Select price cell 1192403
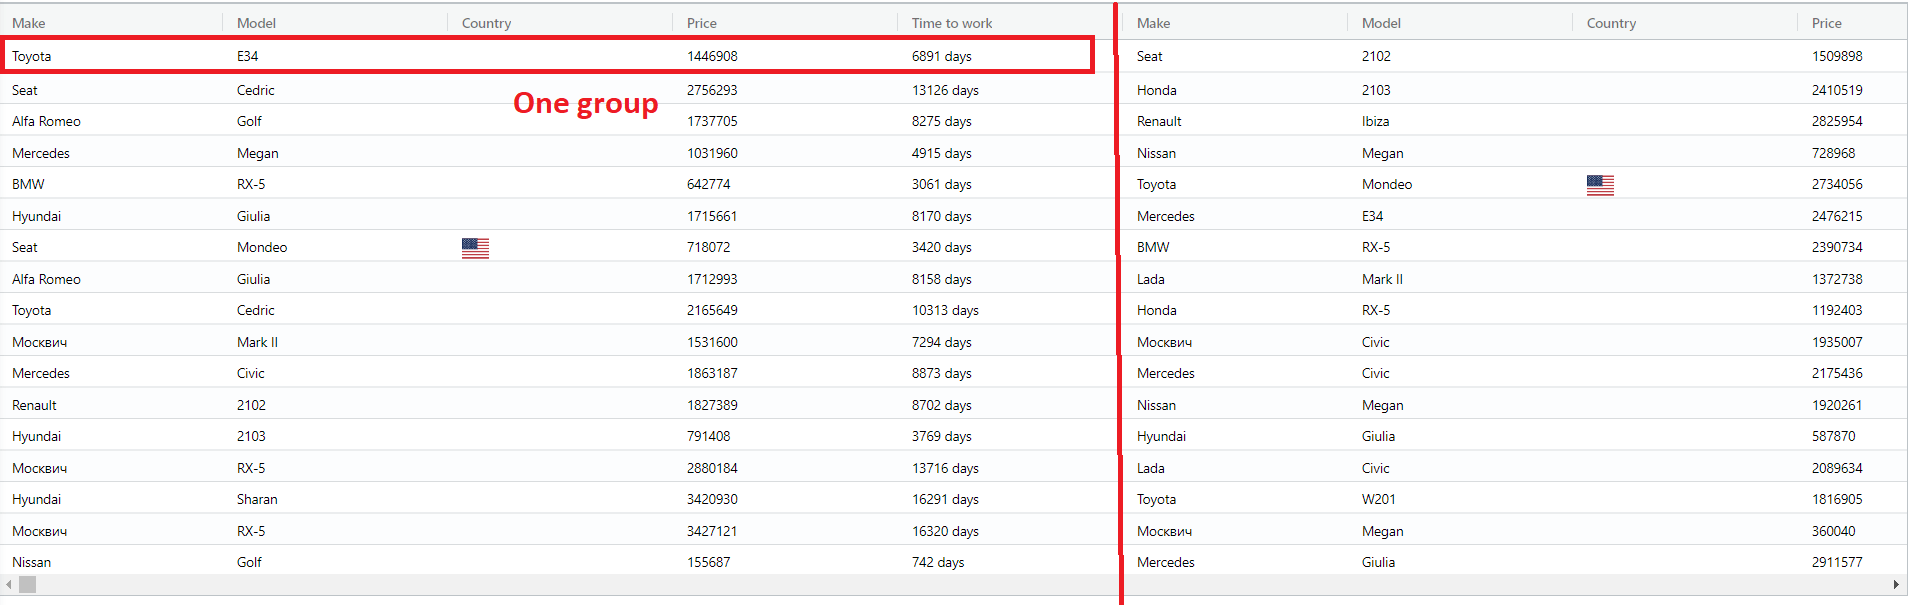The image size is (1912, 605). pyautogui.click(x=1837, y=310)
